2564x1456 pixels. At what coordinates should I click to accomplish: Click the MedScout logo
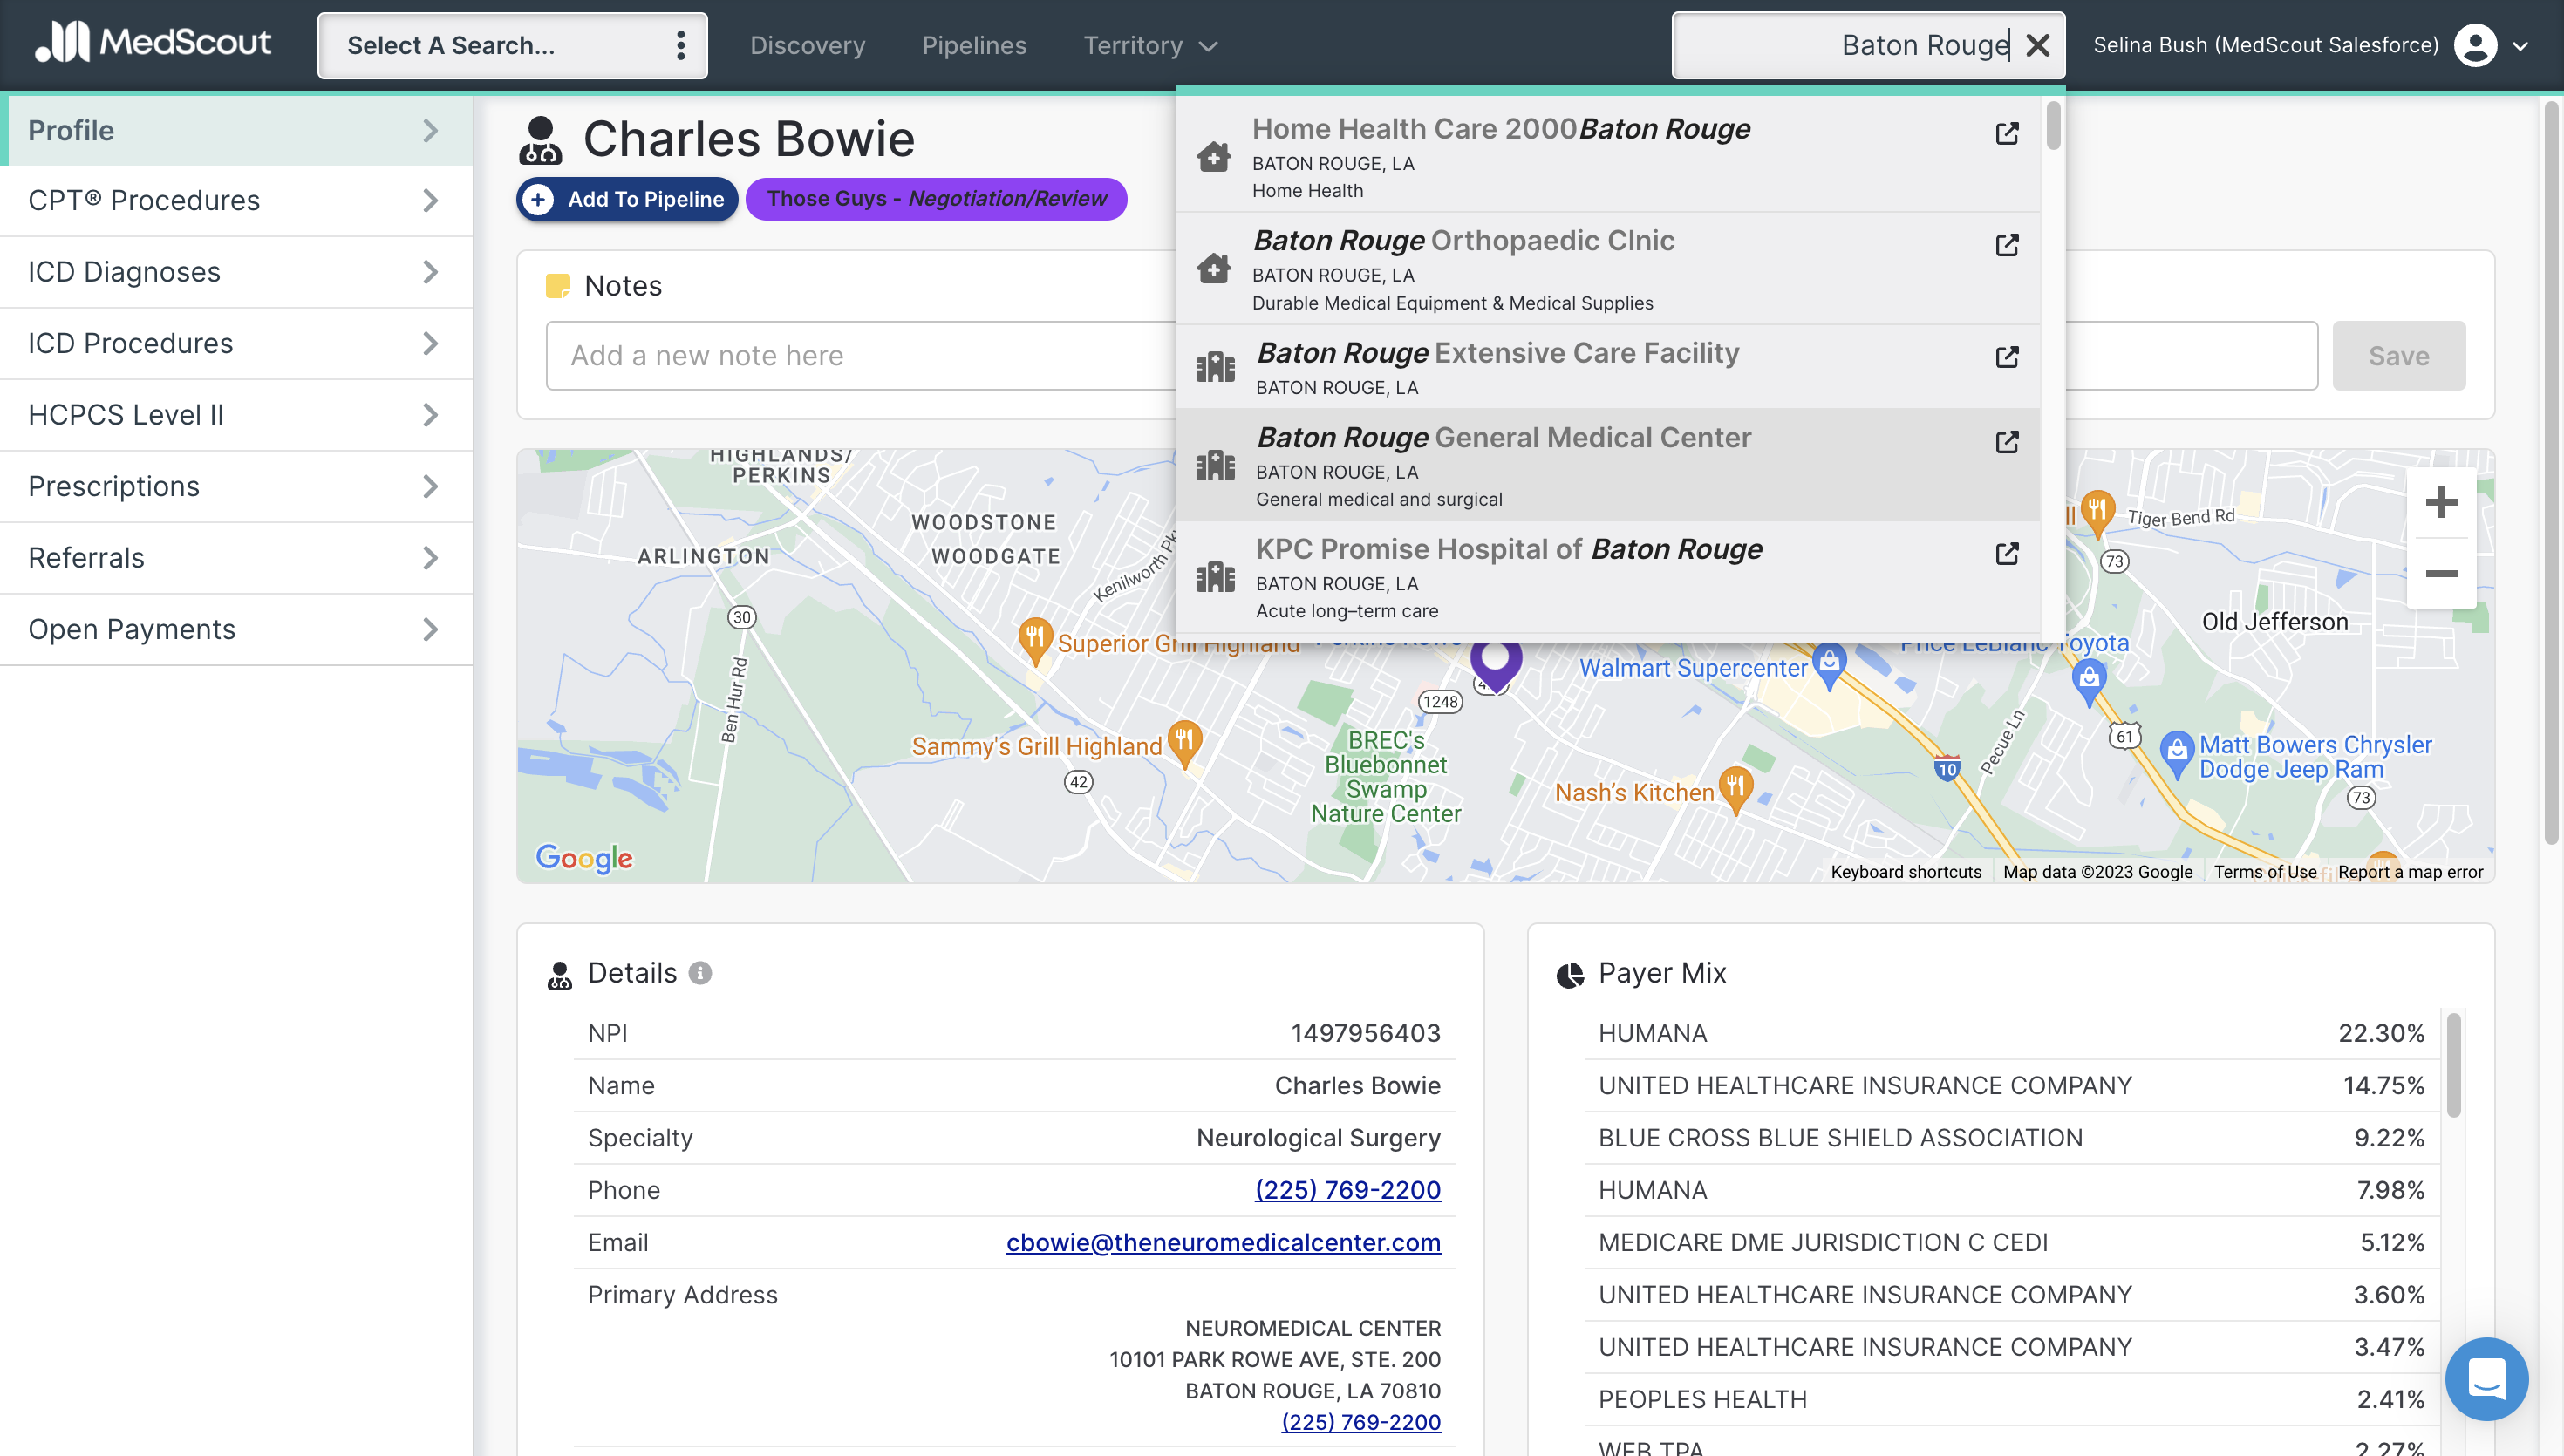pyautogui.click(x=153, y=43)
